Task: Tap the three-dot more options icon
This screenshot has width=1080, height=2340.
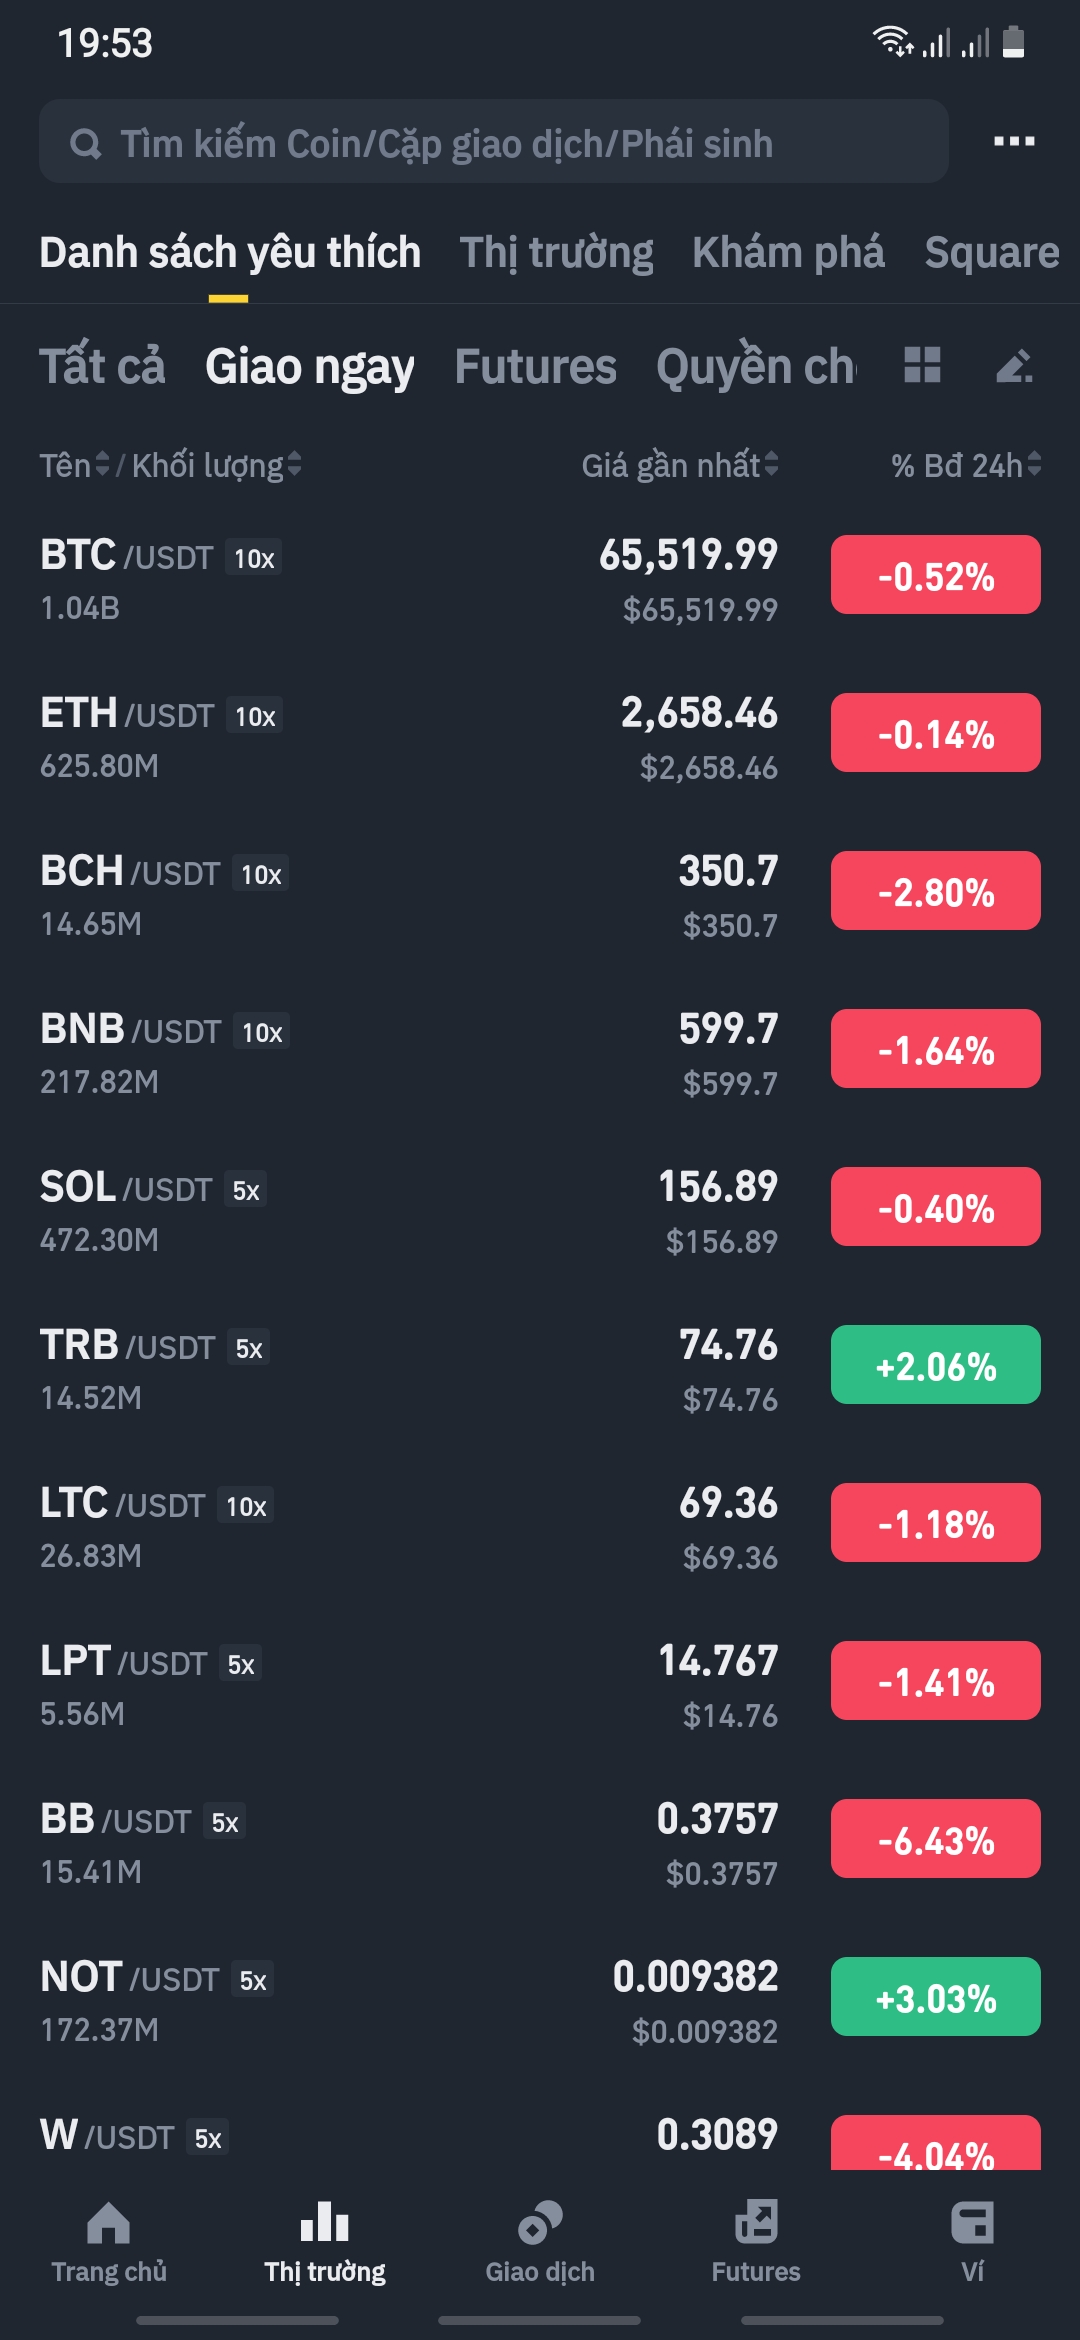Action: [1013, 141]
